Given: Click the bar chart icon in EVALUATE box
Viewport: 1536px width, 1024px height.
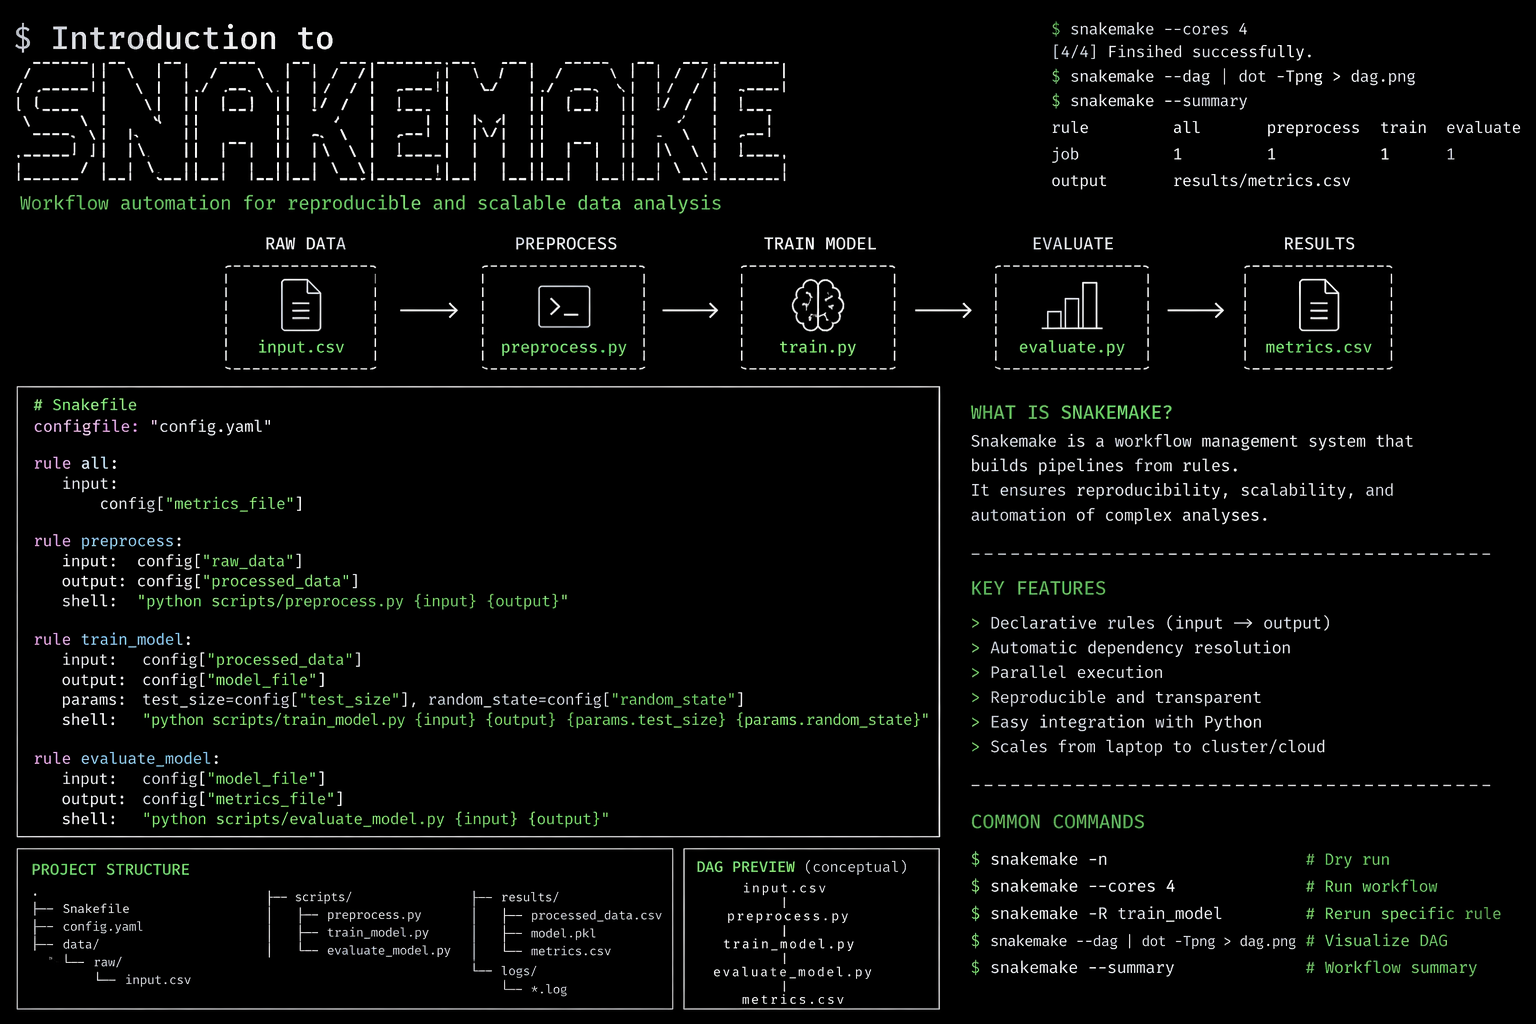Looking at the screenshot, I should point(1072,305).
